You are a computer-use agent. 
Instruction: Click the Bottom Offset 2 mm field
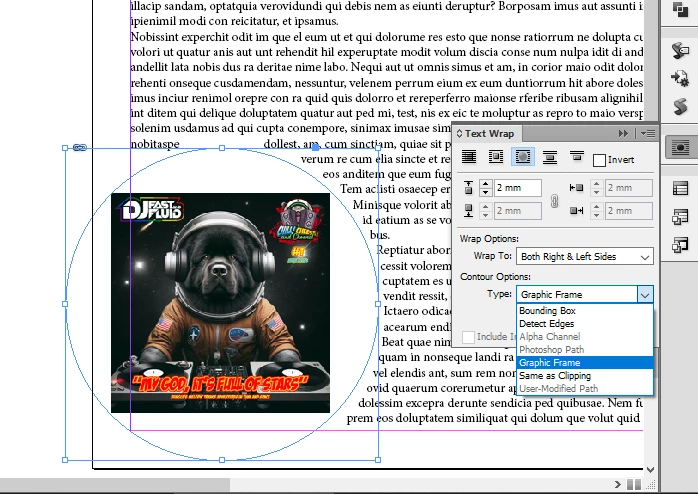coord(517,211)
